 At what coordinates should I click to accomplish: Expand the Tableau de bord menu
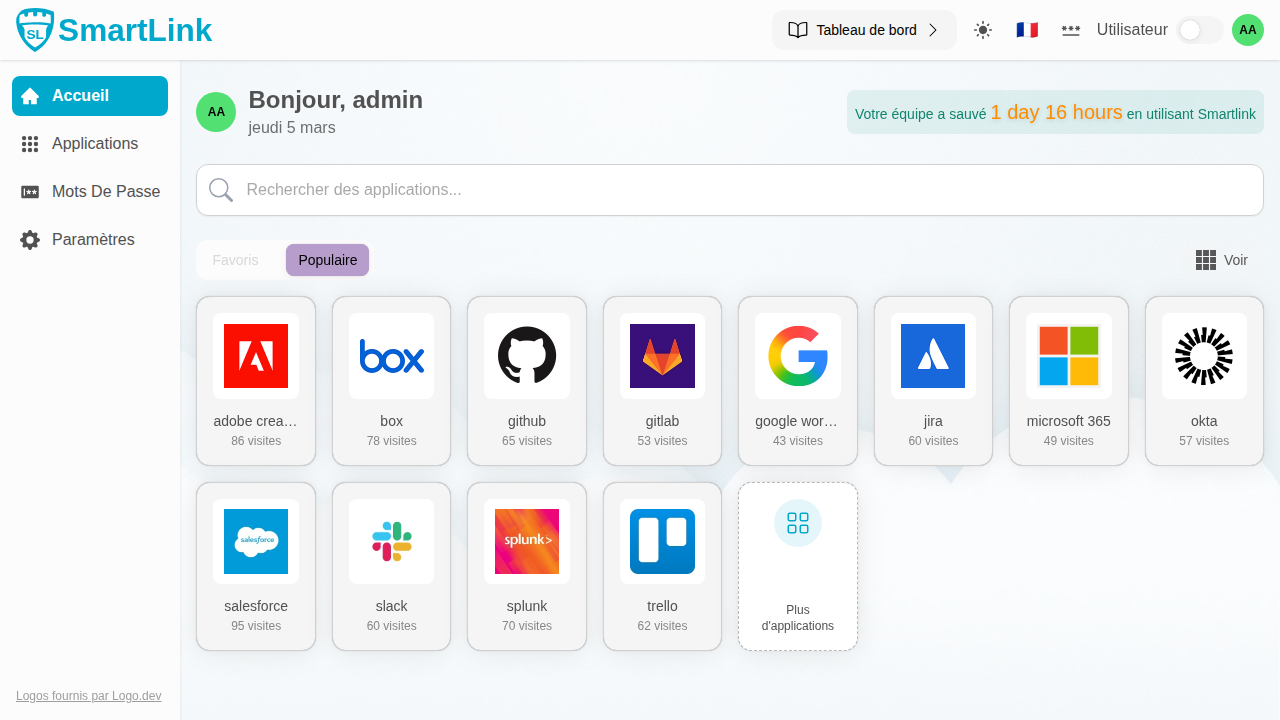coord(864,30)
